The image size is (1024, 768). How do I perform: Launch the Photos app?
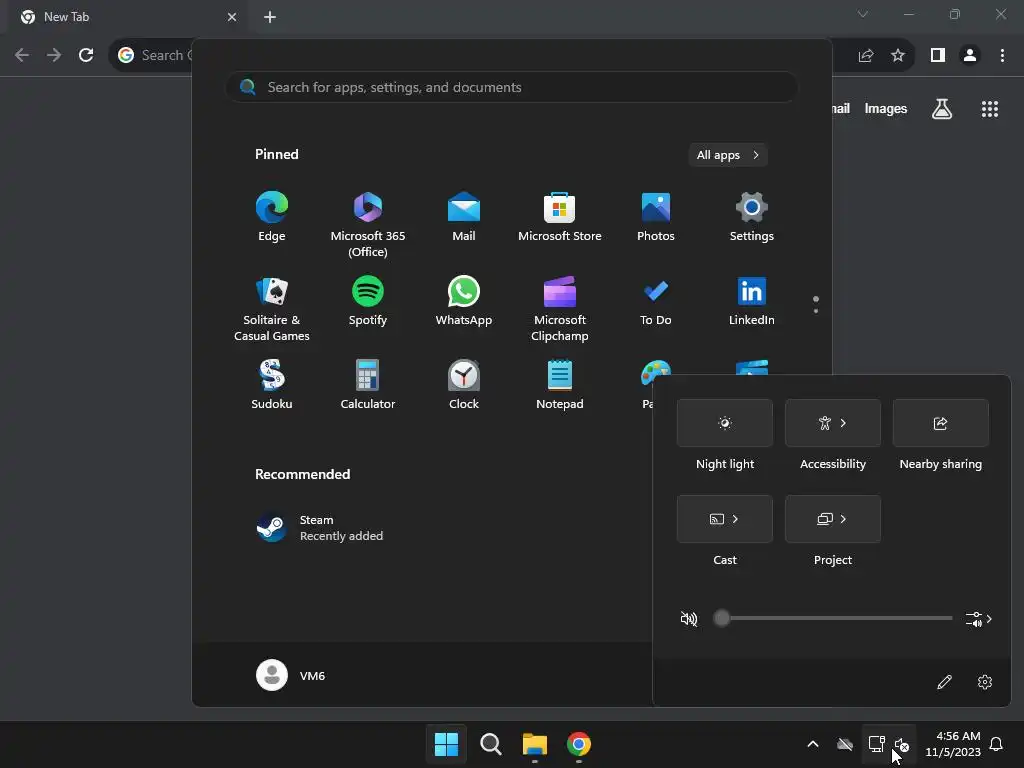[656, 217]
